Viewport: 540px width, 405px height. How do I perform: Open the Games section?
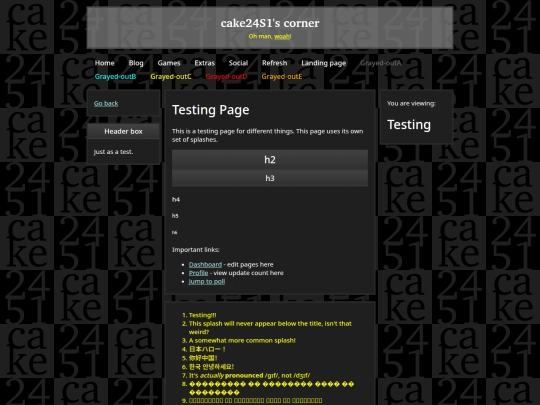tap(169, 63)
